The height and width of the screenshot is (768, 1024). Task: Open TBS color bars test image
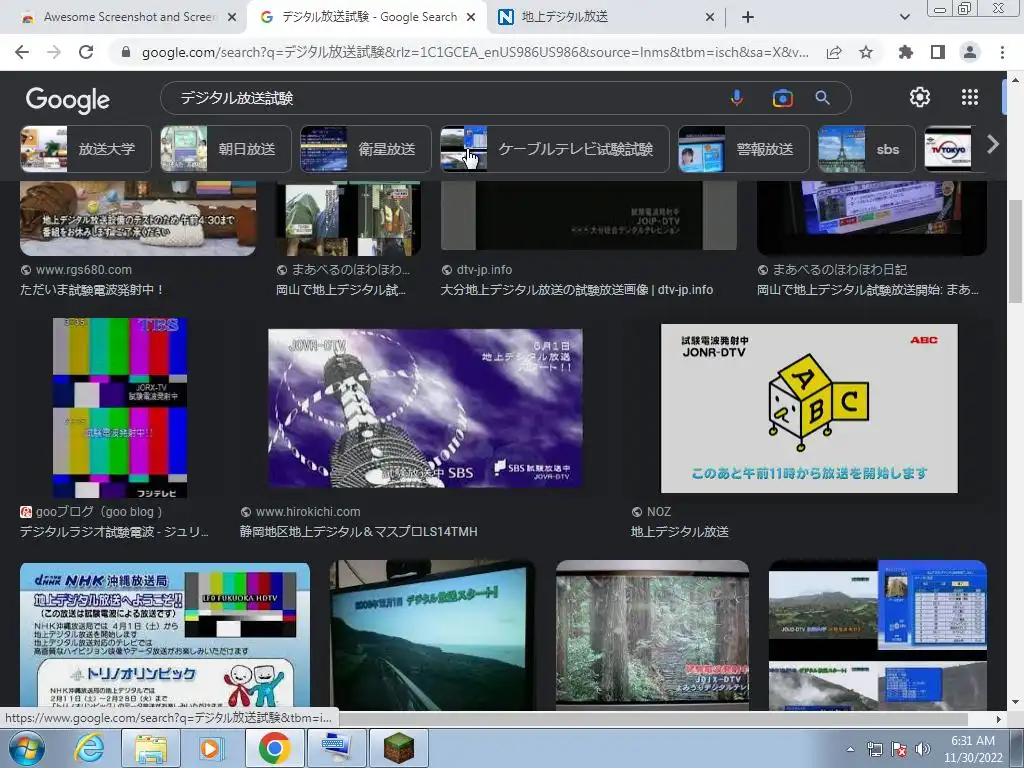(x=120, y=408)
